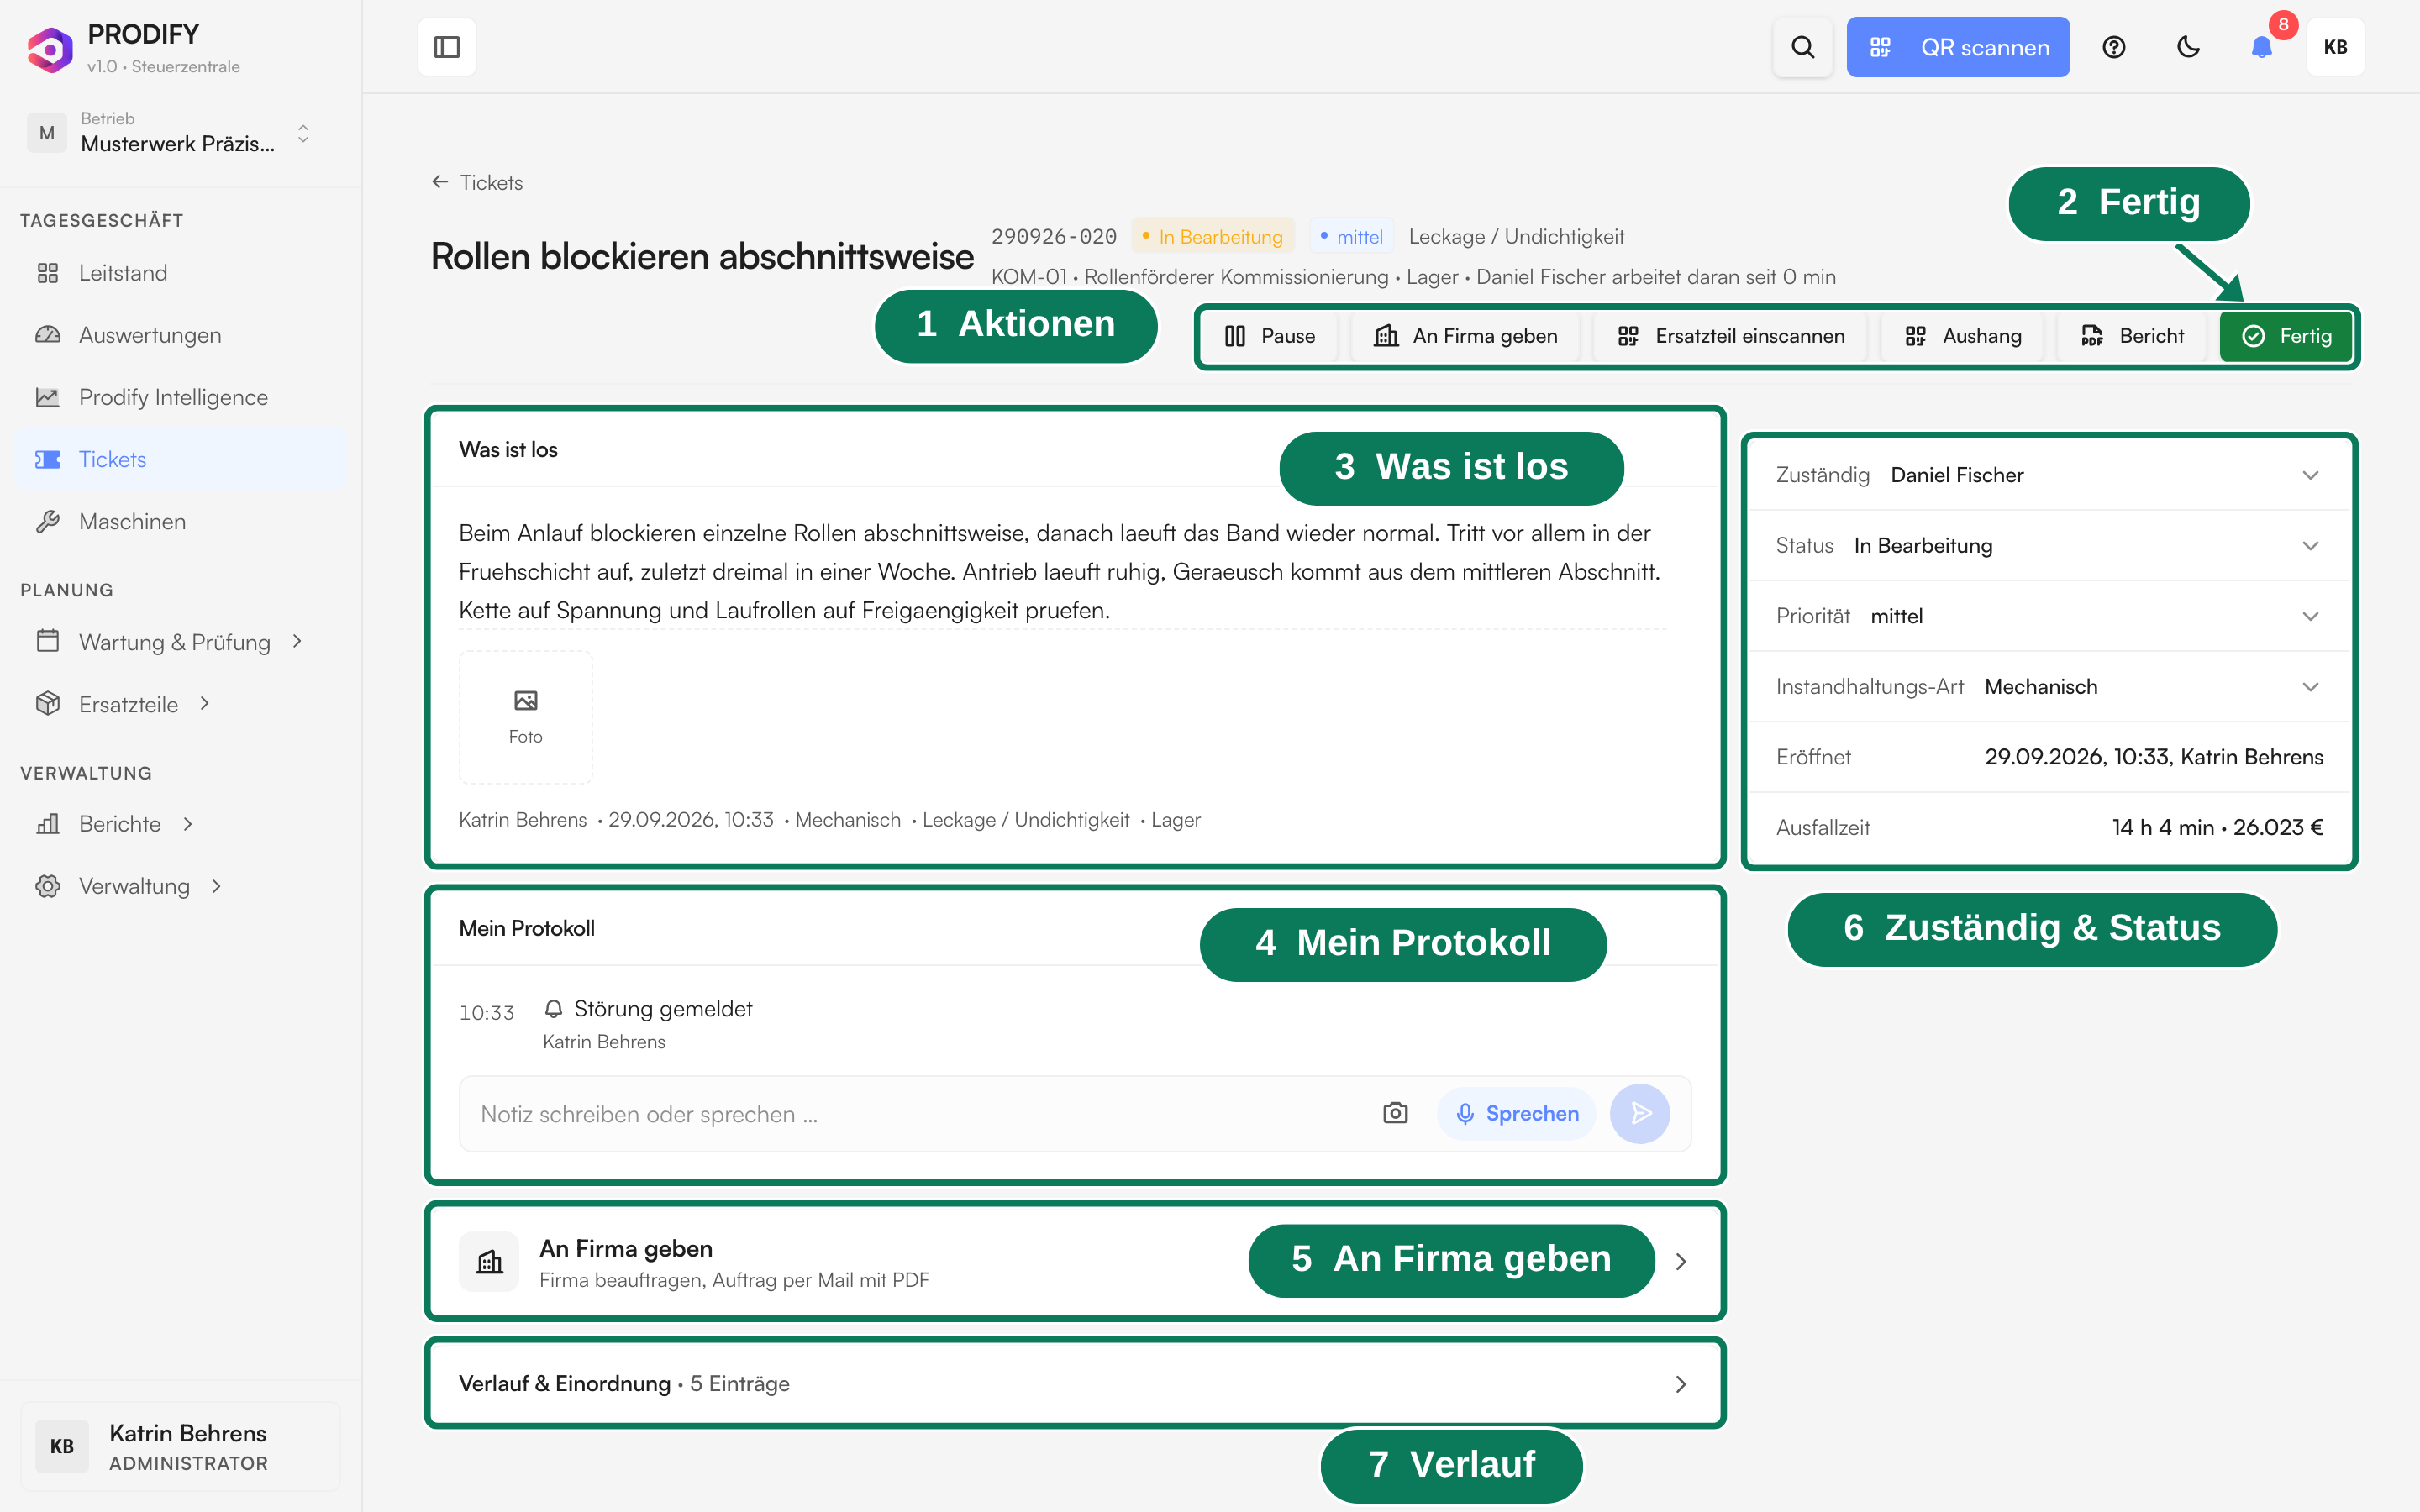Generate the Bericht PDF

(x=2131, y=336)
